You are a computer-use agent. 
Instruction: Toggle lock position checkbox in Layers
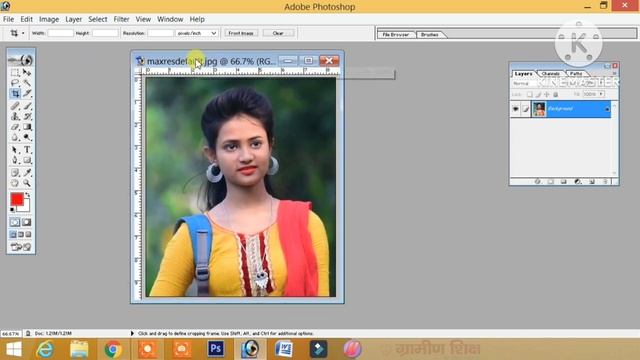pyautogui.click(x=547, y=94)
